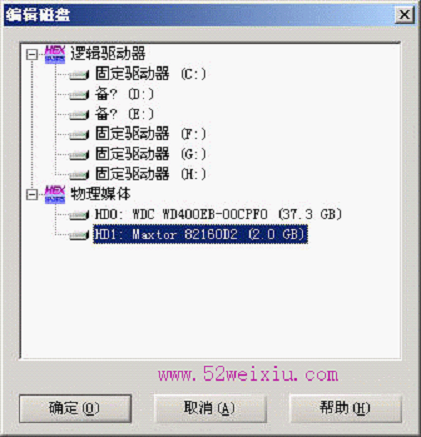Click the drive icon for 固定驱动器 (C:)
Screen dimensions: 421x437
pos(79,75)
